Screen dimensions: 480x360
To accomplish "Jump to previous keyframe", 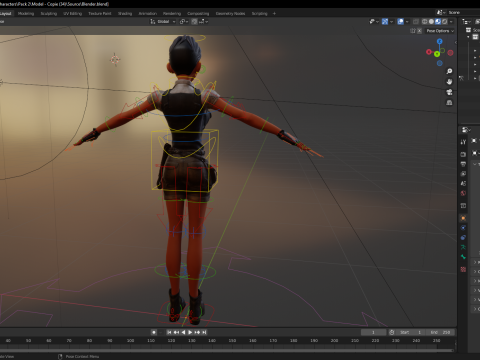I will [176, 332].
